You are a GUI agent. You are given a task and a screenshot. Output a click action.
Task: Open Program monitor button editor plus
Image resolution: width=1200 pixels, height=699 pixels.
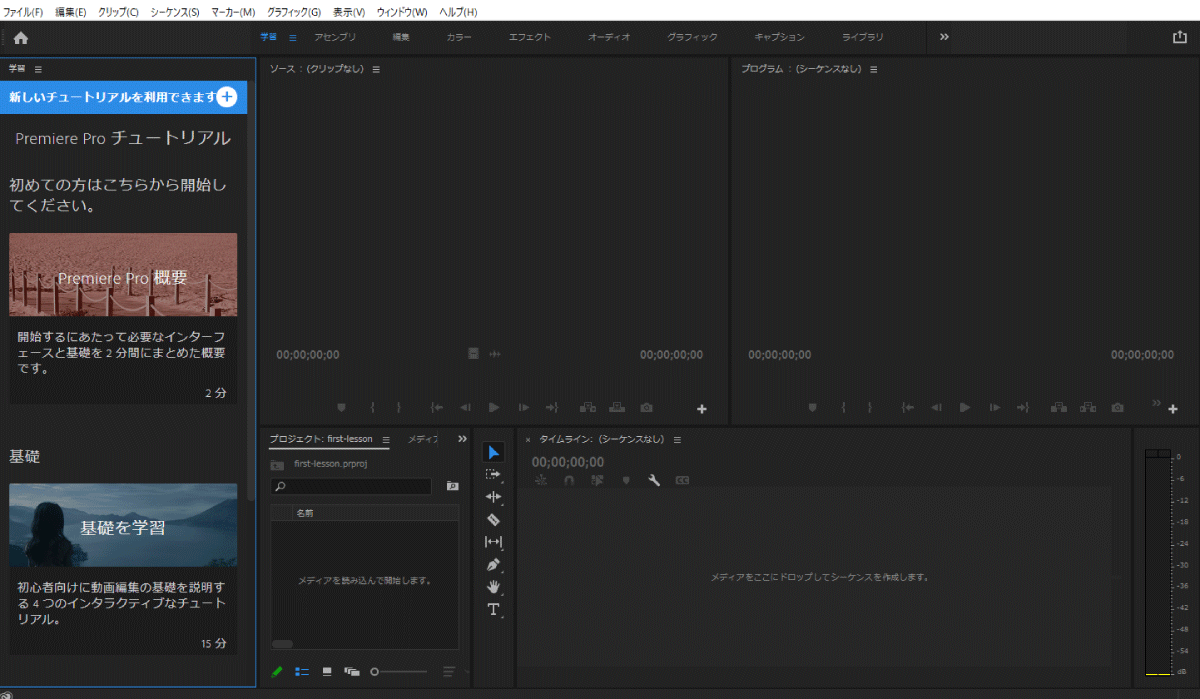coord(1173,409)
